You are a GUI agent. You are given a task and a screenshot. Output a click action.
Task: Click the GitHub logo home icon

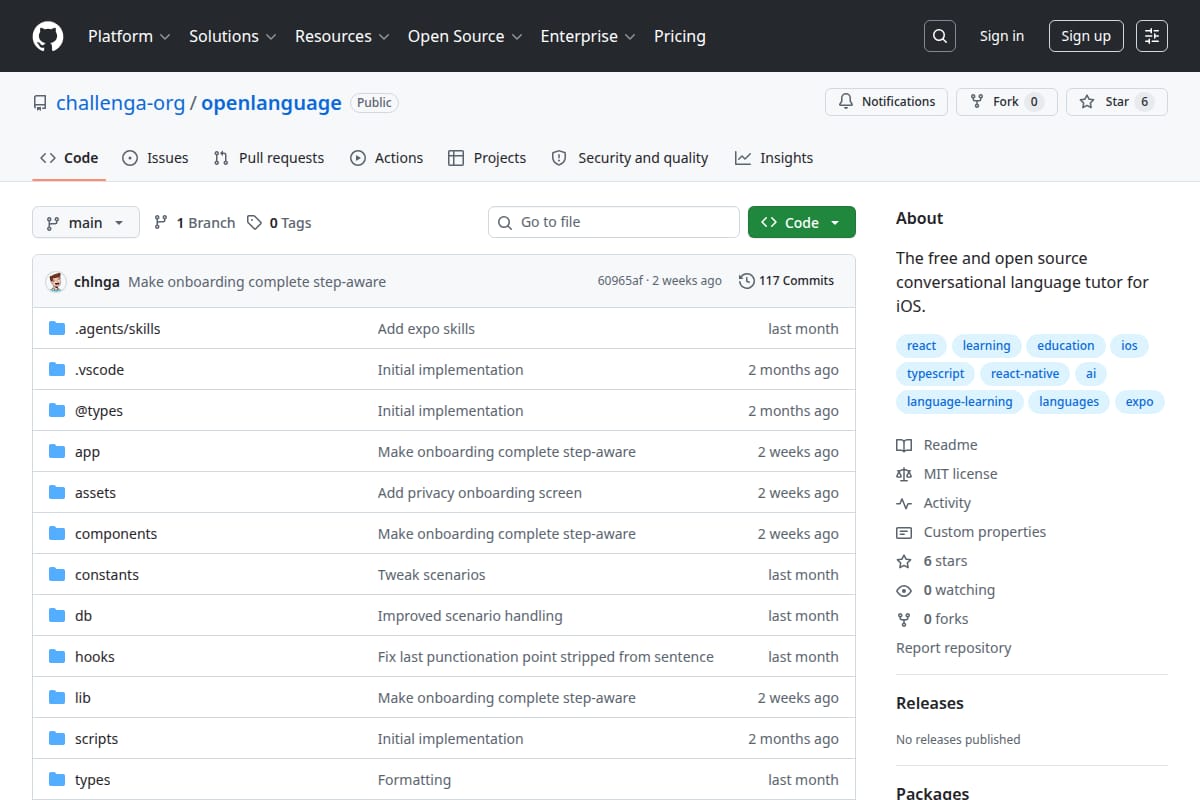[48, 36]
